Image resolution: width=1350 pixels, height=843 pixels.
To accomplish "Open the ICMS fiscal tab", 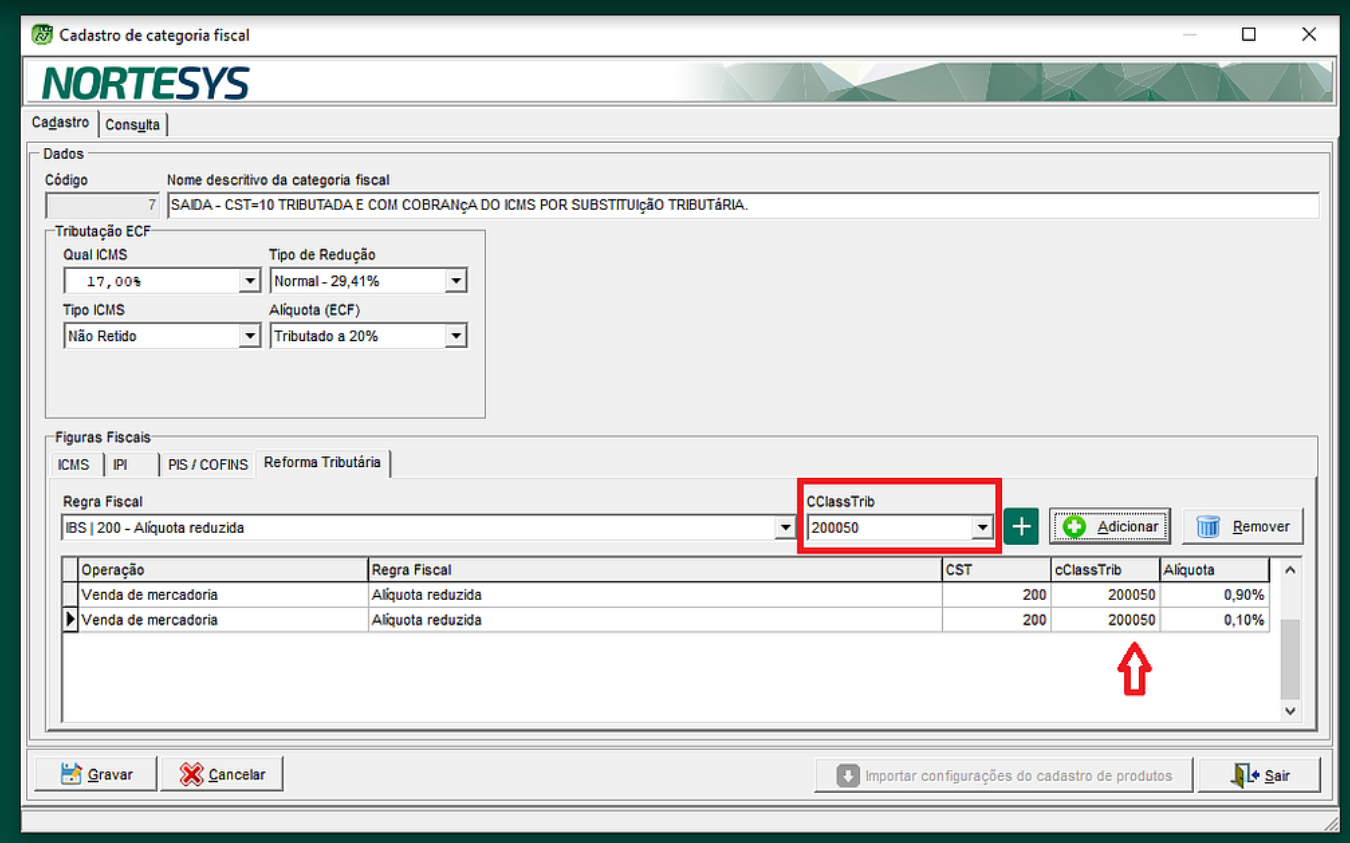I will coord(74,465).
